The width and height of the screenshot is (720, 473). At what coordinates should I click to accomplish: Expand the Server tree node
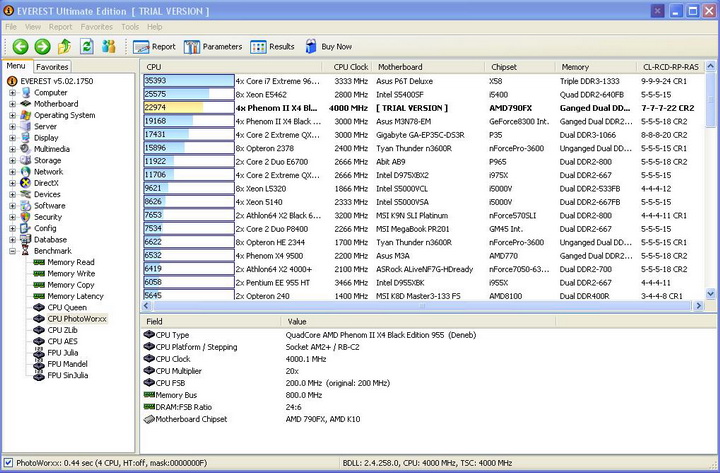[x=12, y=126]
